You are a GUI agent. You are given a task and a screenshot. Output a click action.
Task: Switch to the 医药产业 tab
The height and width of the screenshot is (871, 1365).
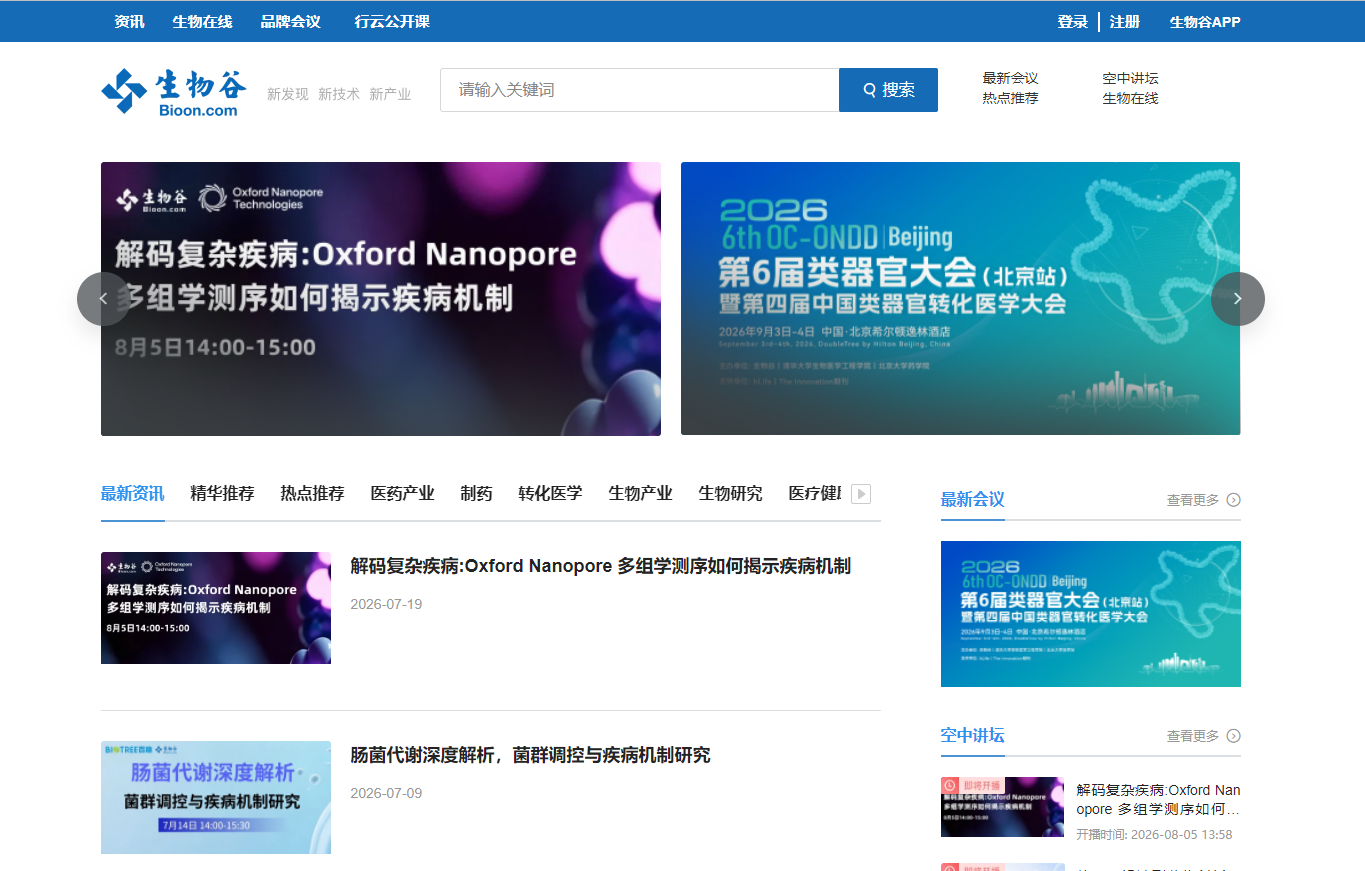point(402,494)
